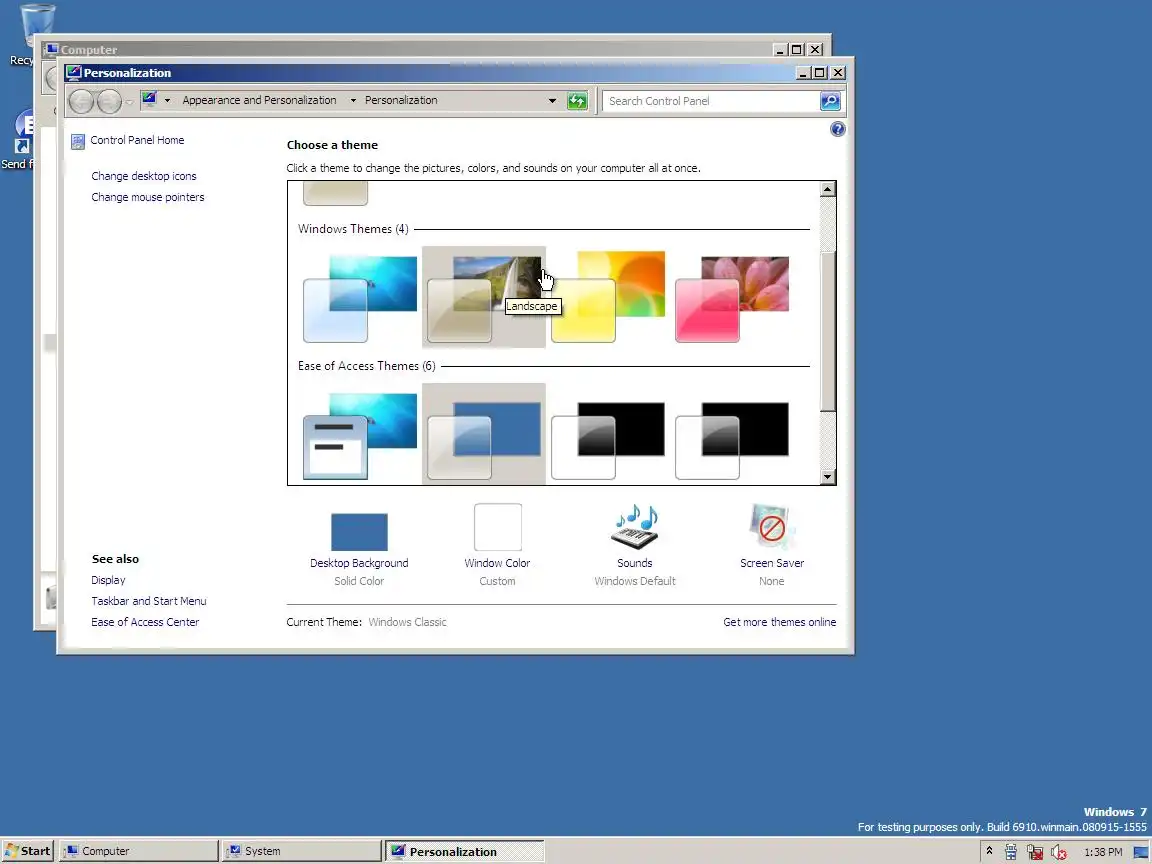Screen dimensions: 1152x864
Task: Expand the Control Panel root breadcrumb arrow
Action: pos(168,100)
